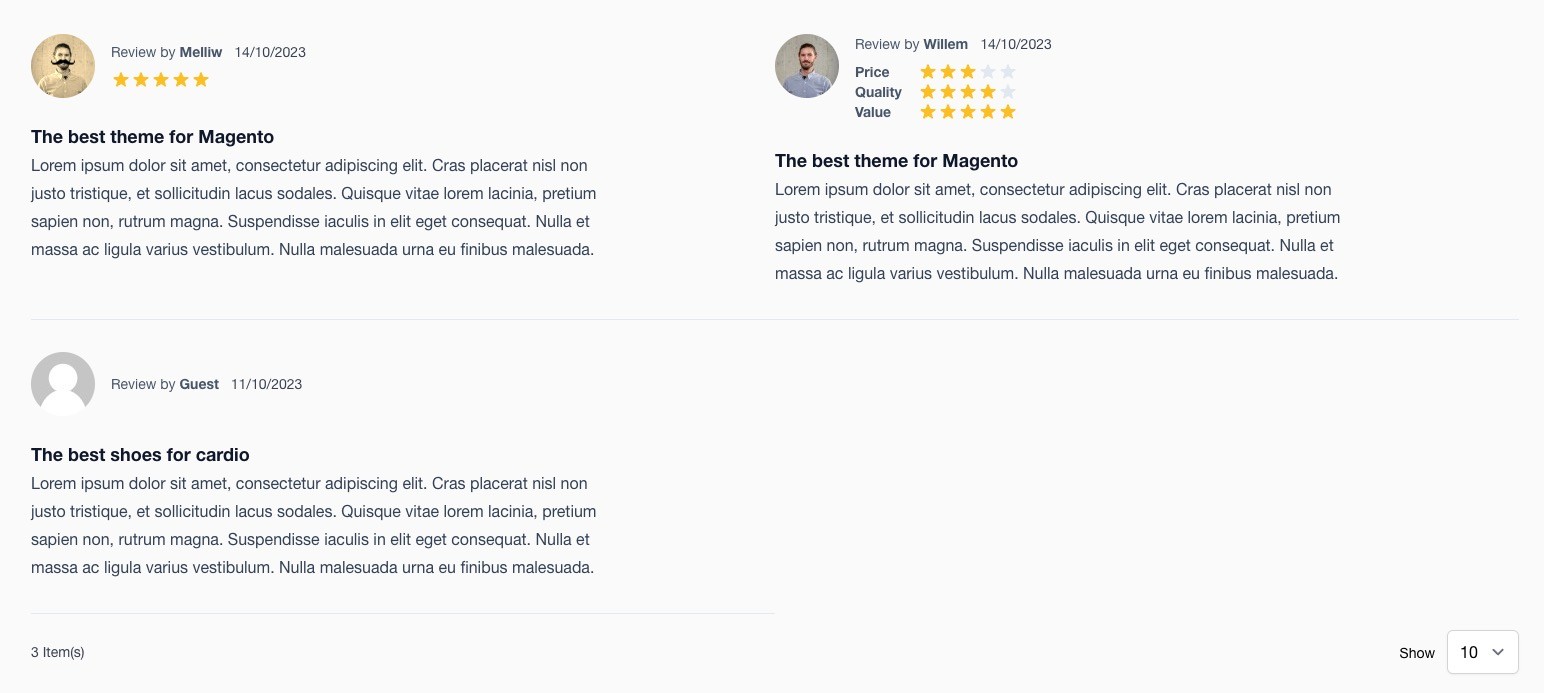Click the fourth star in Quality rating
Image resolution: width=1544 pixels, height=693 pixels.
coord(988,92)
